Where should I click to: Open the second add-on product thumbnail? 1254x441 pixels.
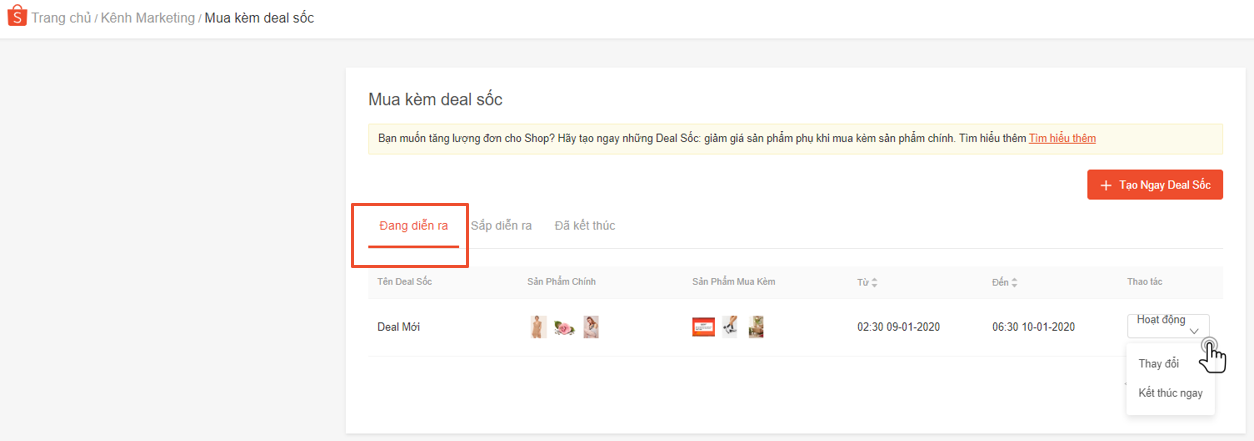731,327
